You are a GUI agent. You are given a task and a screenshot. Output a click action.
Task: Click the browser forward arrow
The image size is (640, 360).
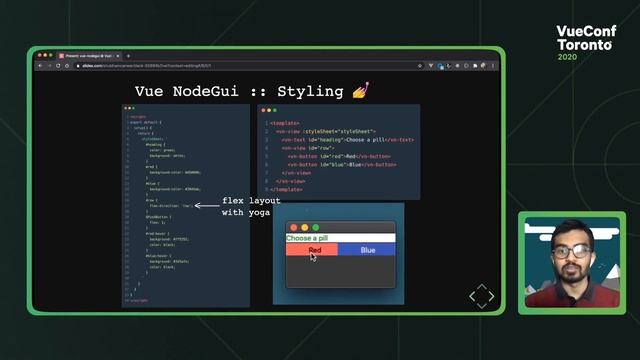click(x=49, y=66)
